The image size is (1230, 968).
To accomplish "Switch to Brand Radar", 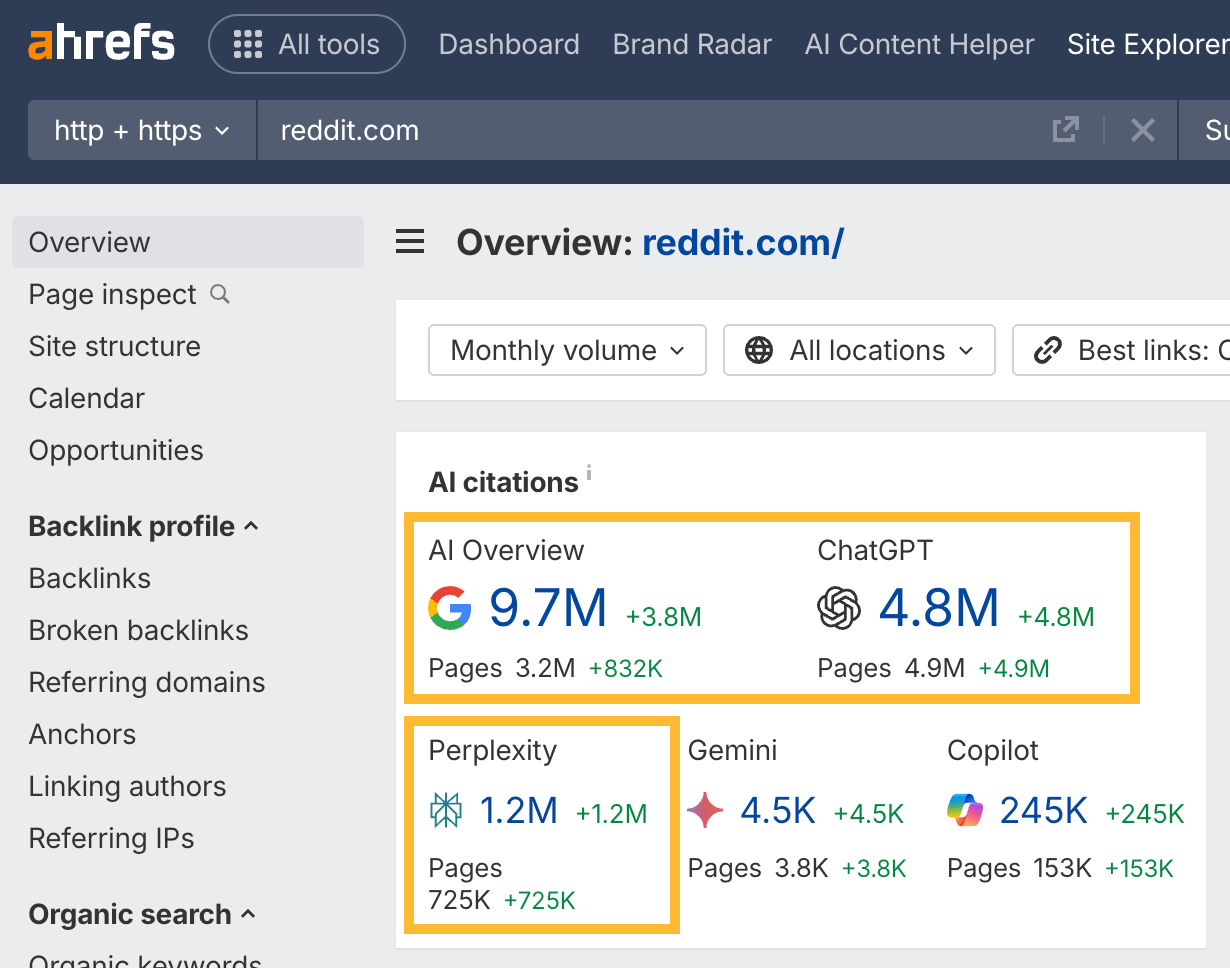I will point(691,44).
